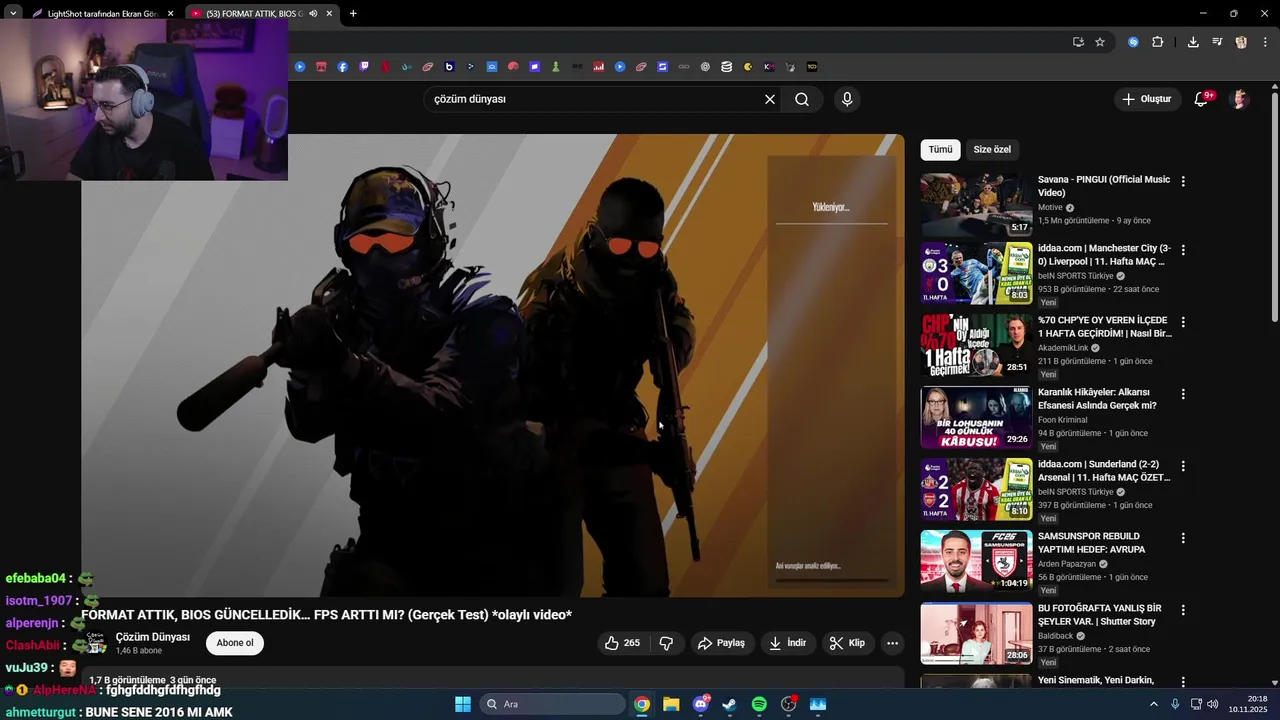Clear the search box with the X icon
1280x720 pixels.
tap(770, 99)
